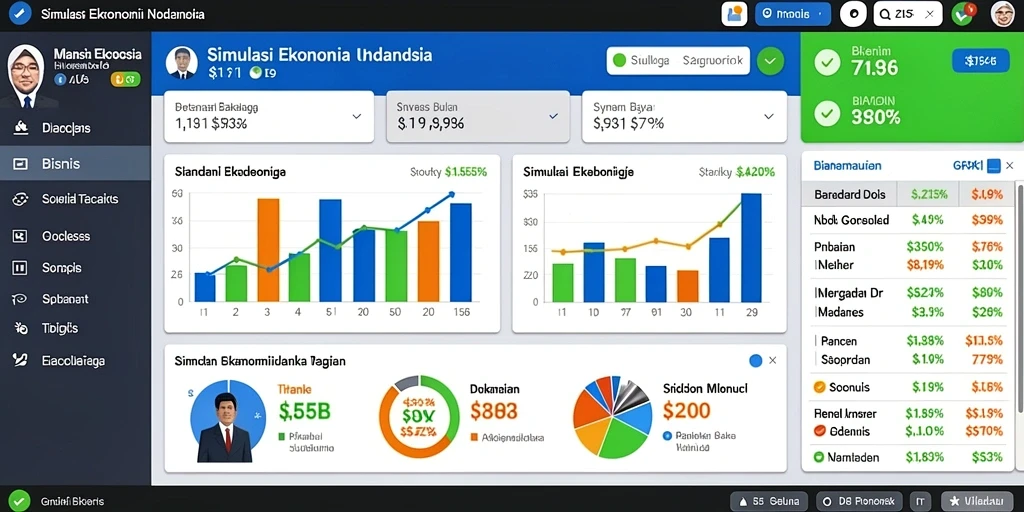Open the user profile avatar in top bar
This screenshot has height=512, width=1024.
(1002, 14)
